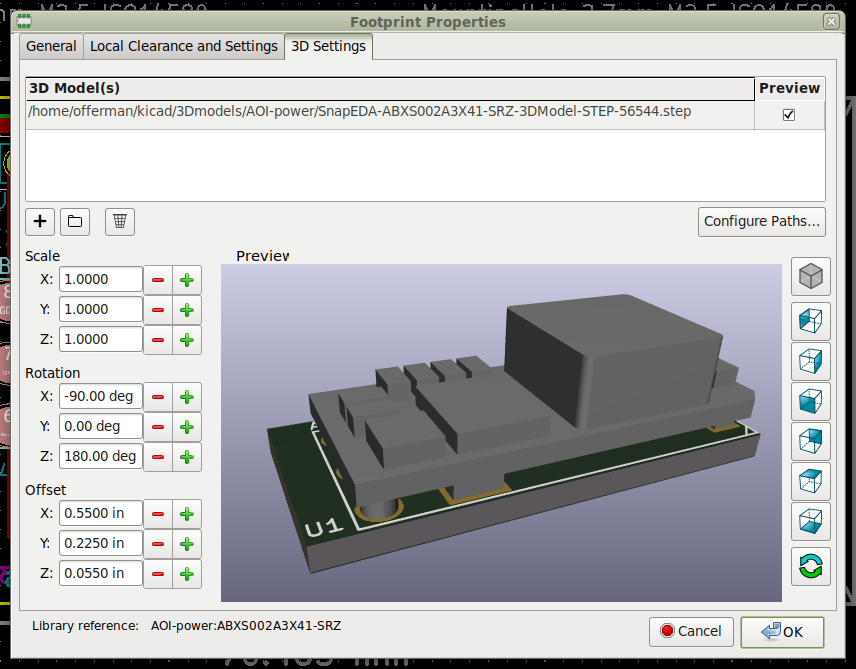Image resolution: width=856 pixels, height=669 pixels.
Task: Uncheck the Preview checkbox for the model
Action: tap(789, 114)
